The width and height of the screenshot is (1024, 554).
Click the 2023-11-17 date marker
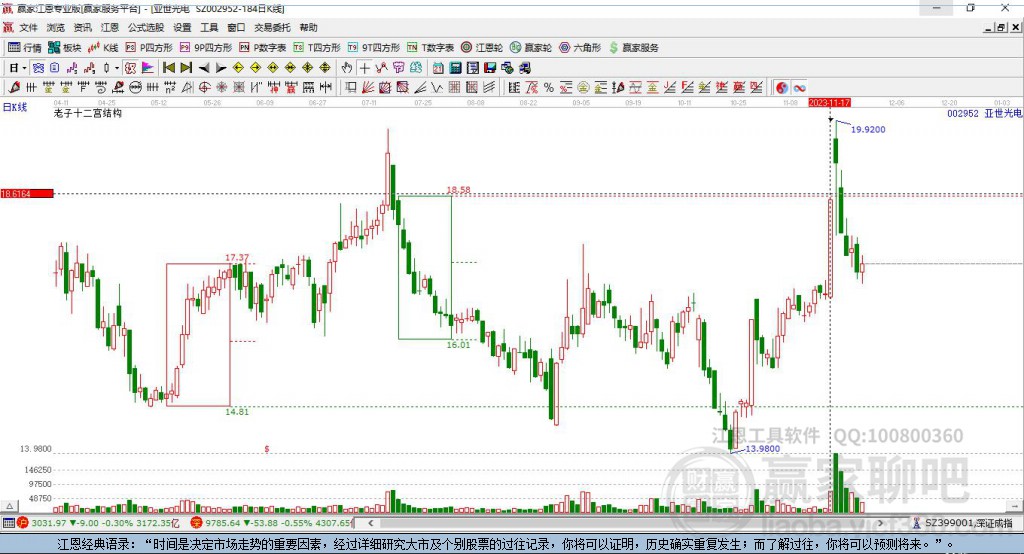click(829, 103)
